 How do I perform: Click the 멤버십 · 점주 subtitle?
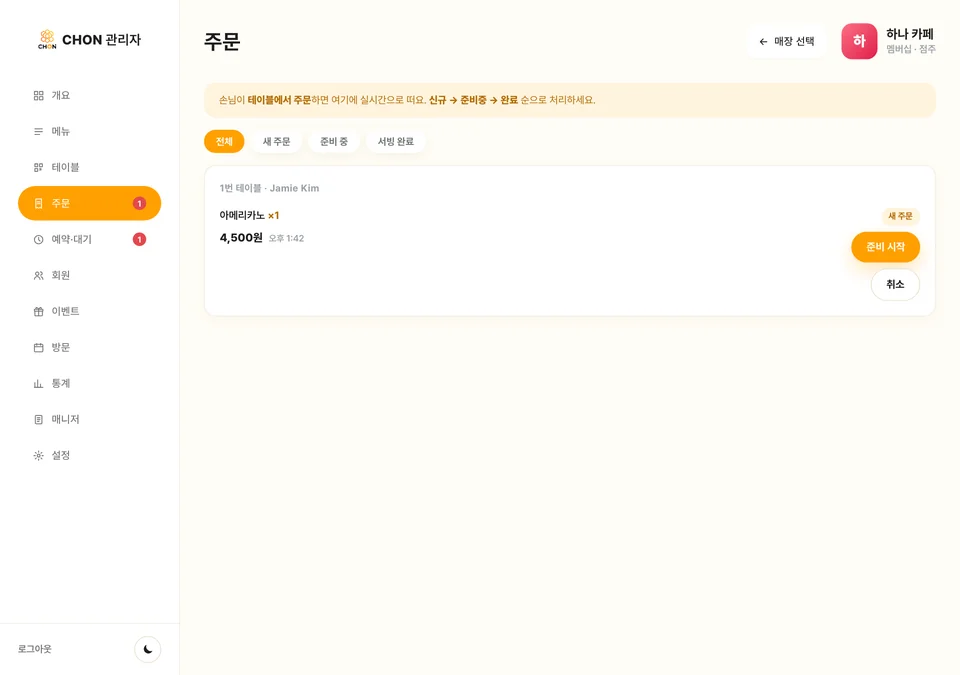[911, 49]
